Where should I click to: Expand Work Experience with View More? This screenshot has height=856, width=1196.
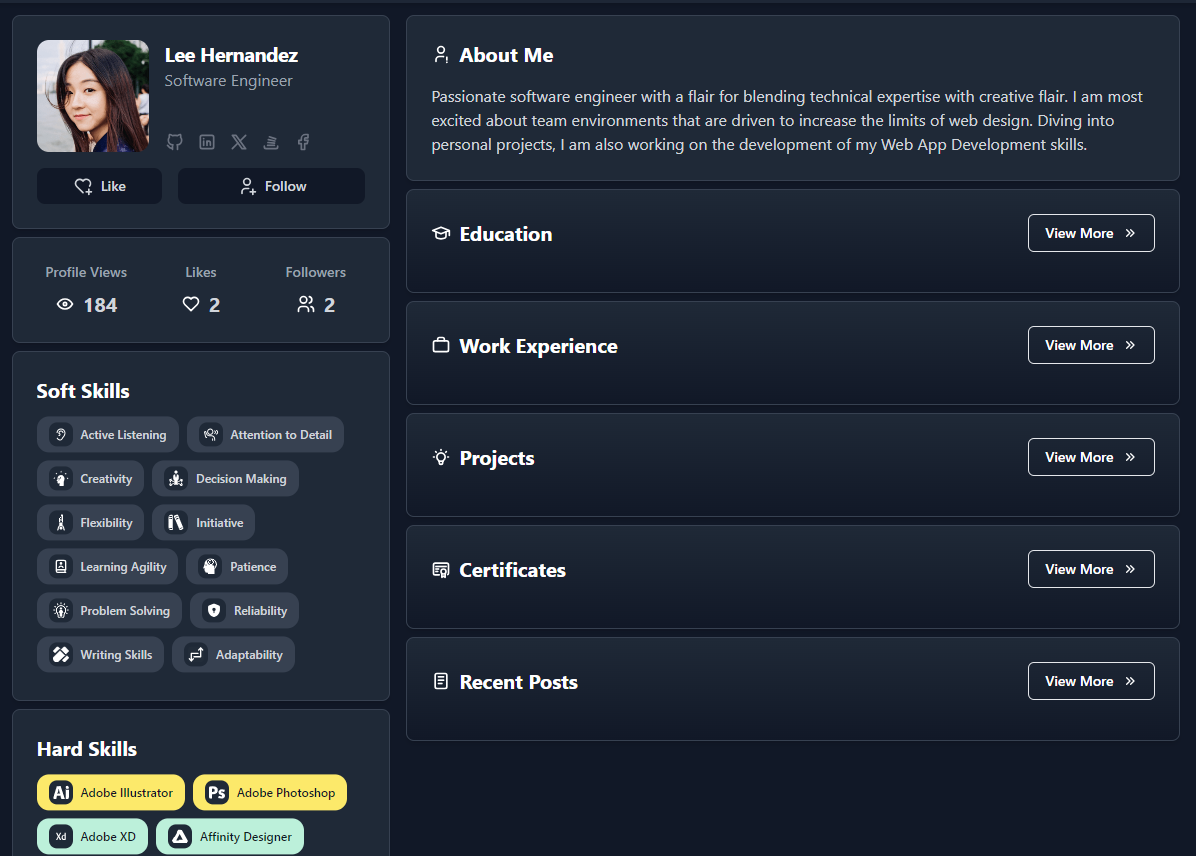(x=1091, y=346)
